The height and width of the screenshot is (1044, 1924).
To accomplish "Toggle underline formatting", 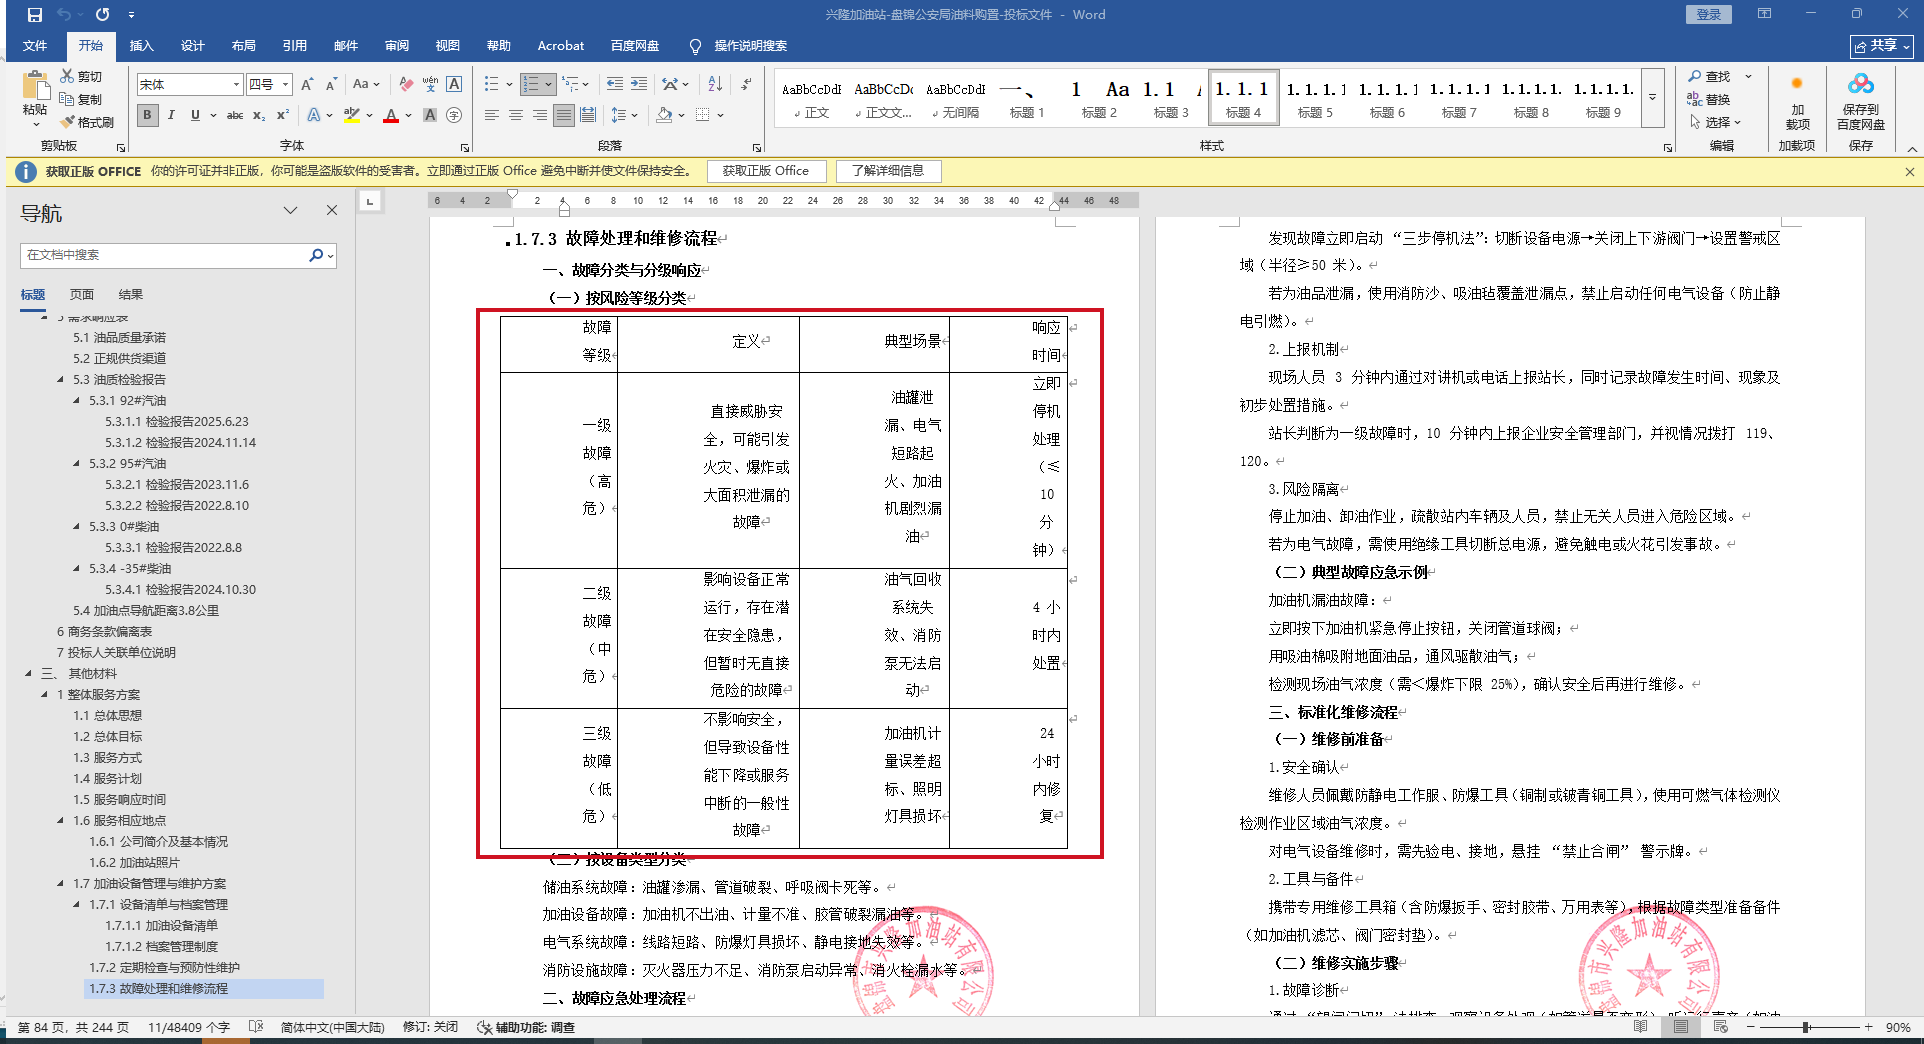I will coord(195,115).
